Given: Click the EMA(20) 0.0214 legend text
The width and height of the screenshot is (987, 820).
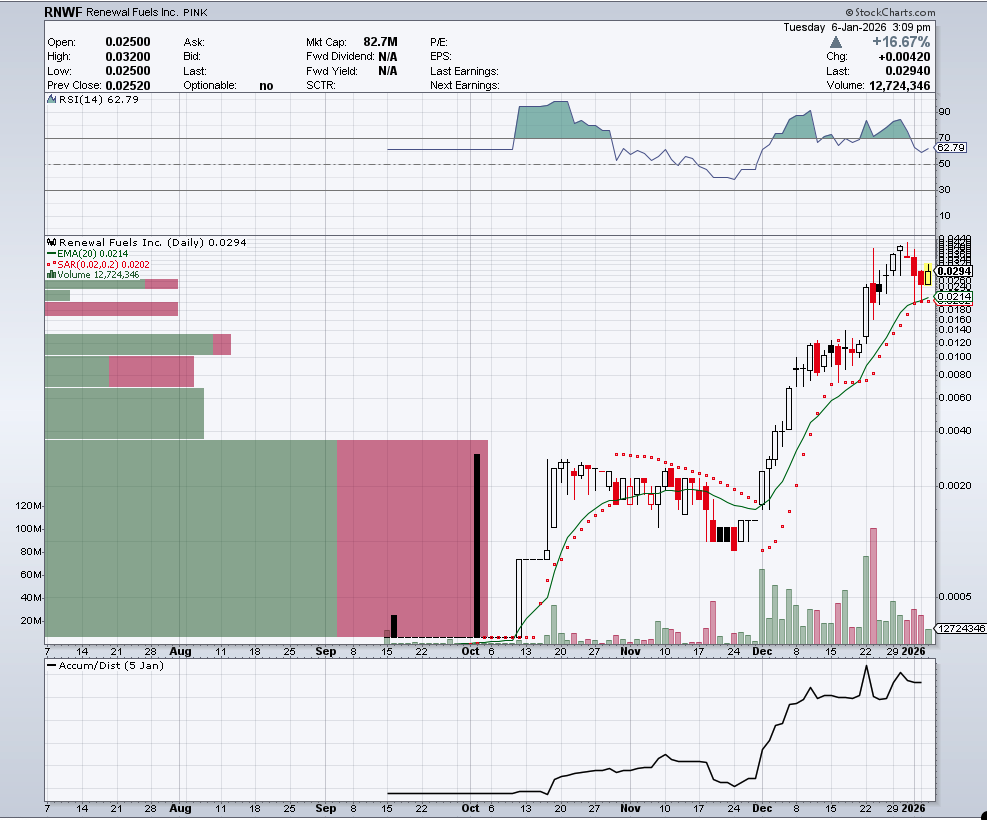Looking at the screenshot, I should pos(93,254).
